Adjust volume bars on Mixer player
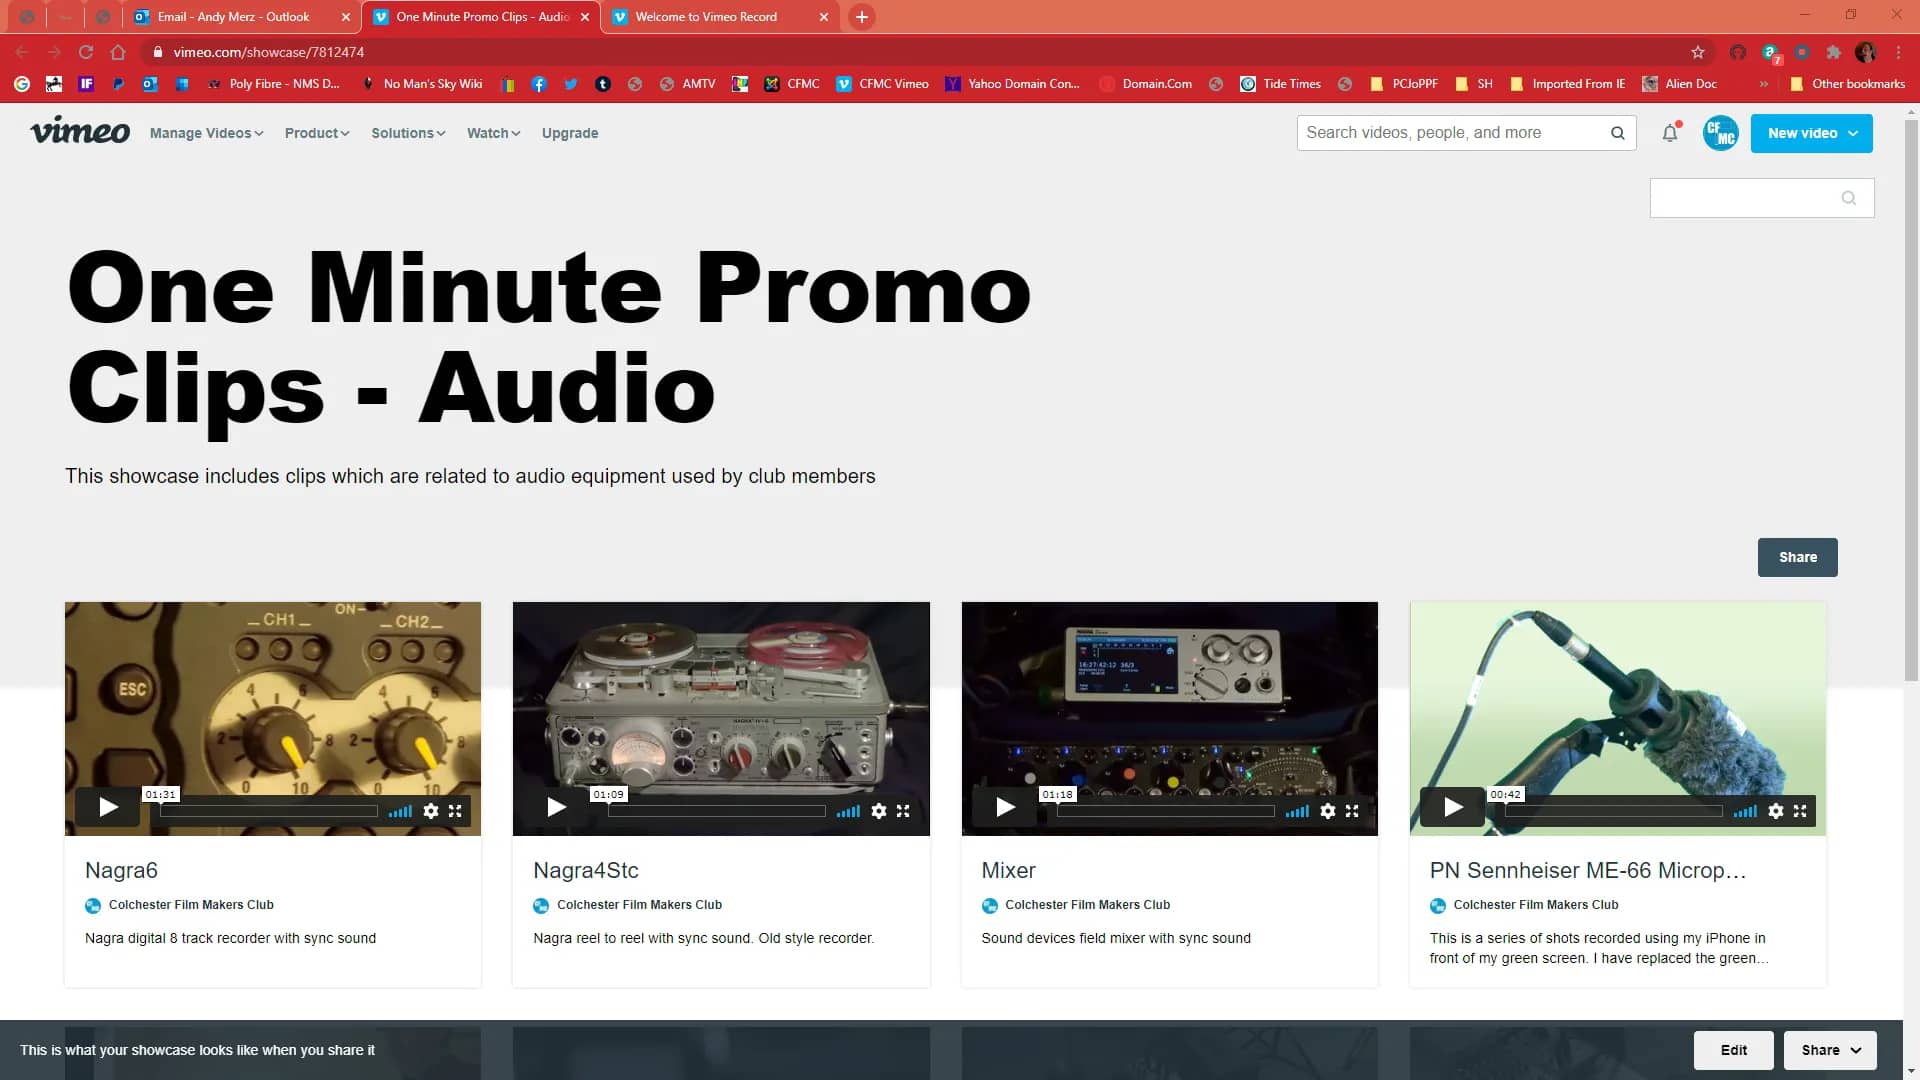This screenshot has width=1920, height=1080. [1297, 811]
